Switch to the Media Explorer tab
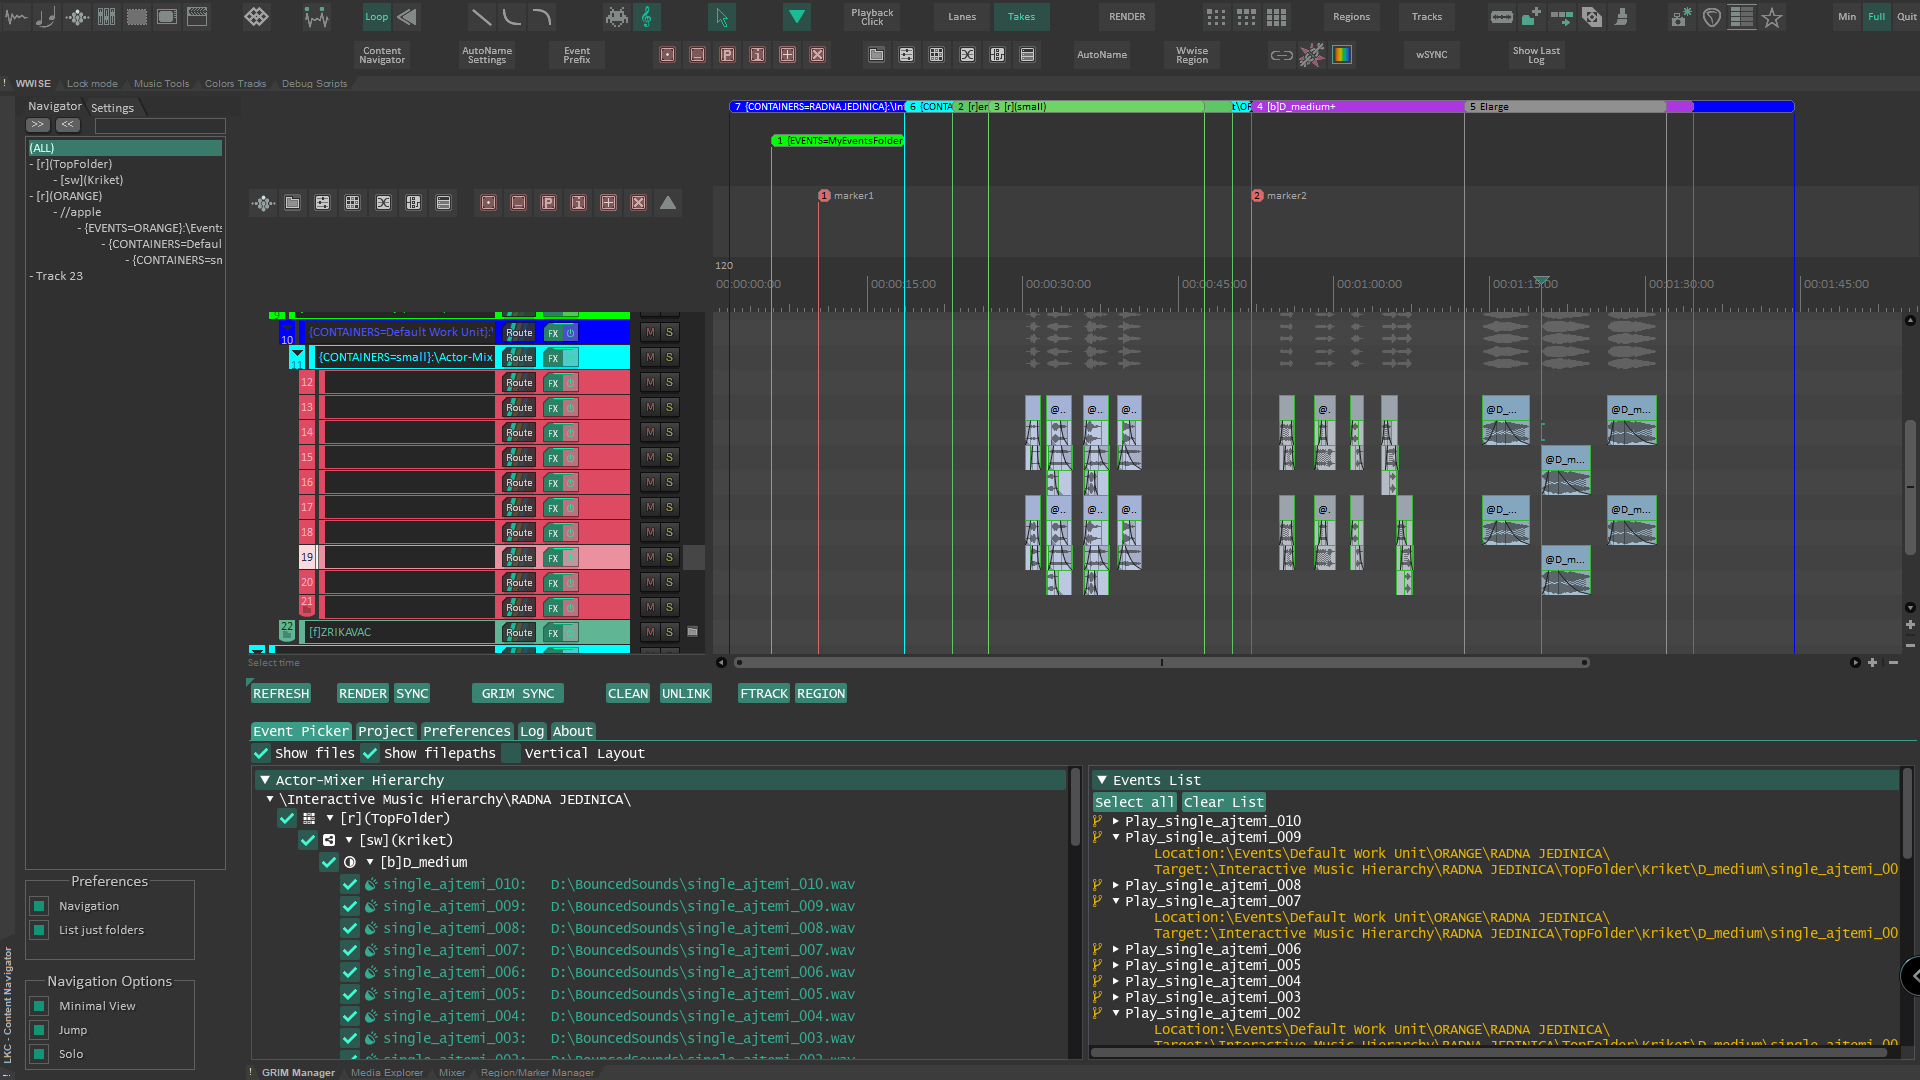 click(387, 1072)
